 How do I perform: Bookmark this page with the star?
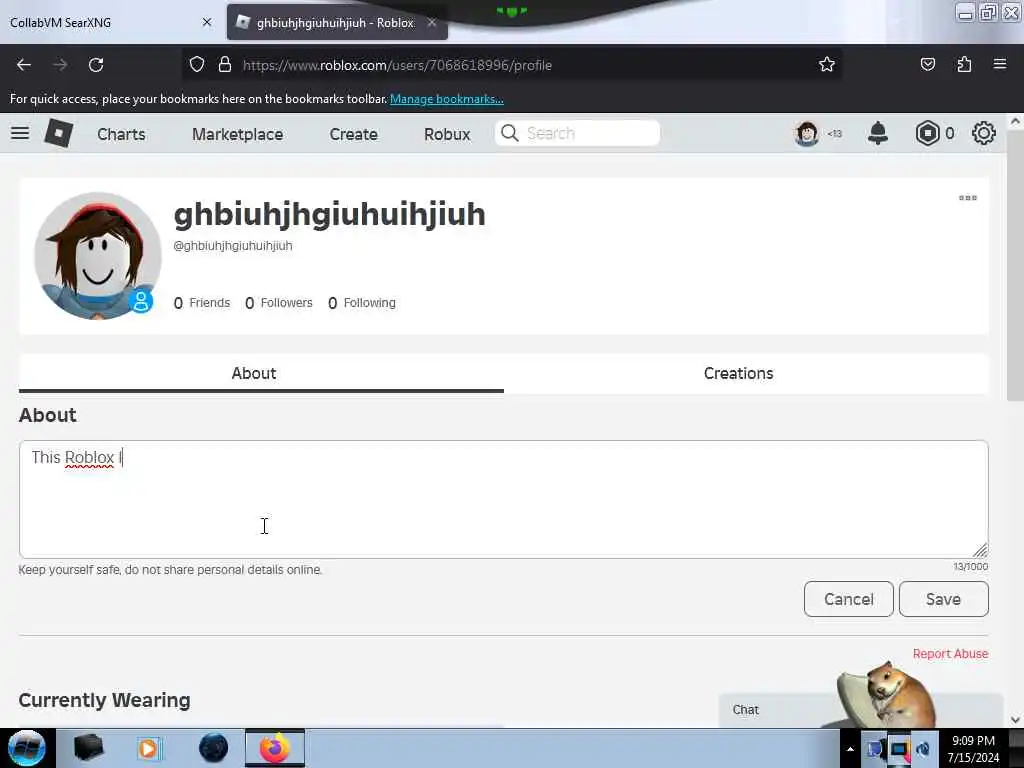827,64
